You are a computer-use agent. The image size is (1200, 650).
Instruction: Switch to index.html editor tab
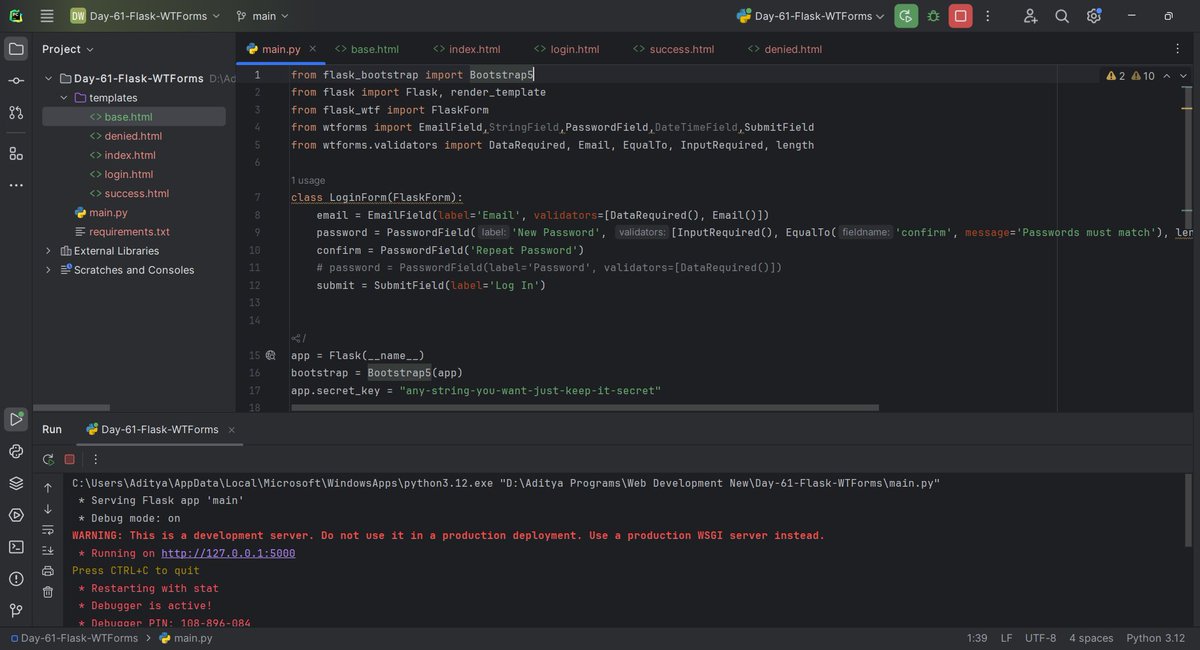coord(467,49)
